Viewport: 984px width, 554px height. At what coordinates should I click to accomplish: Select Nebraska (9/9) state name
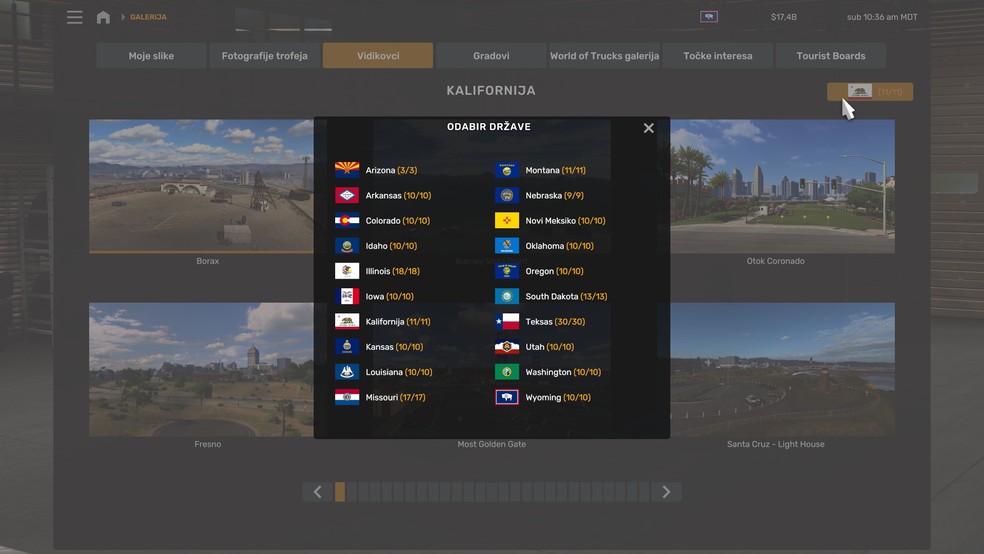(554, 195)
